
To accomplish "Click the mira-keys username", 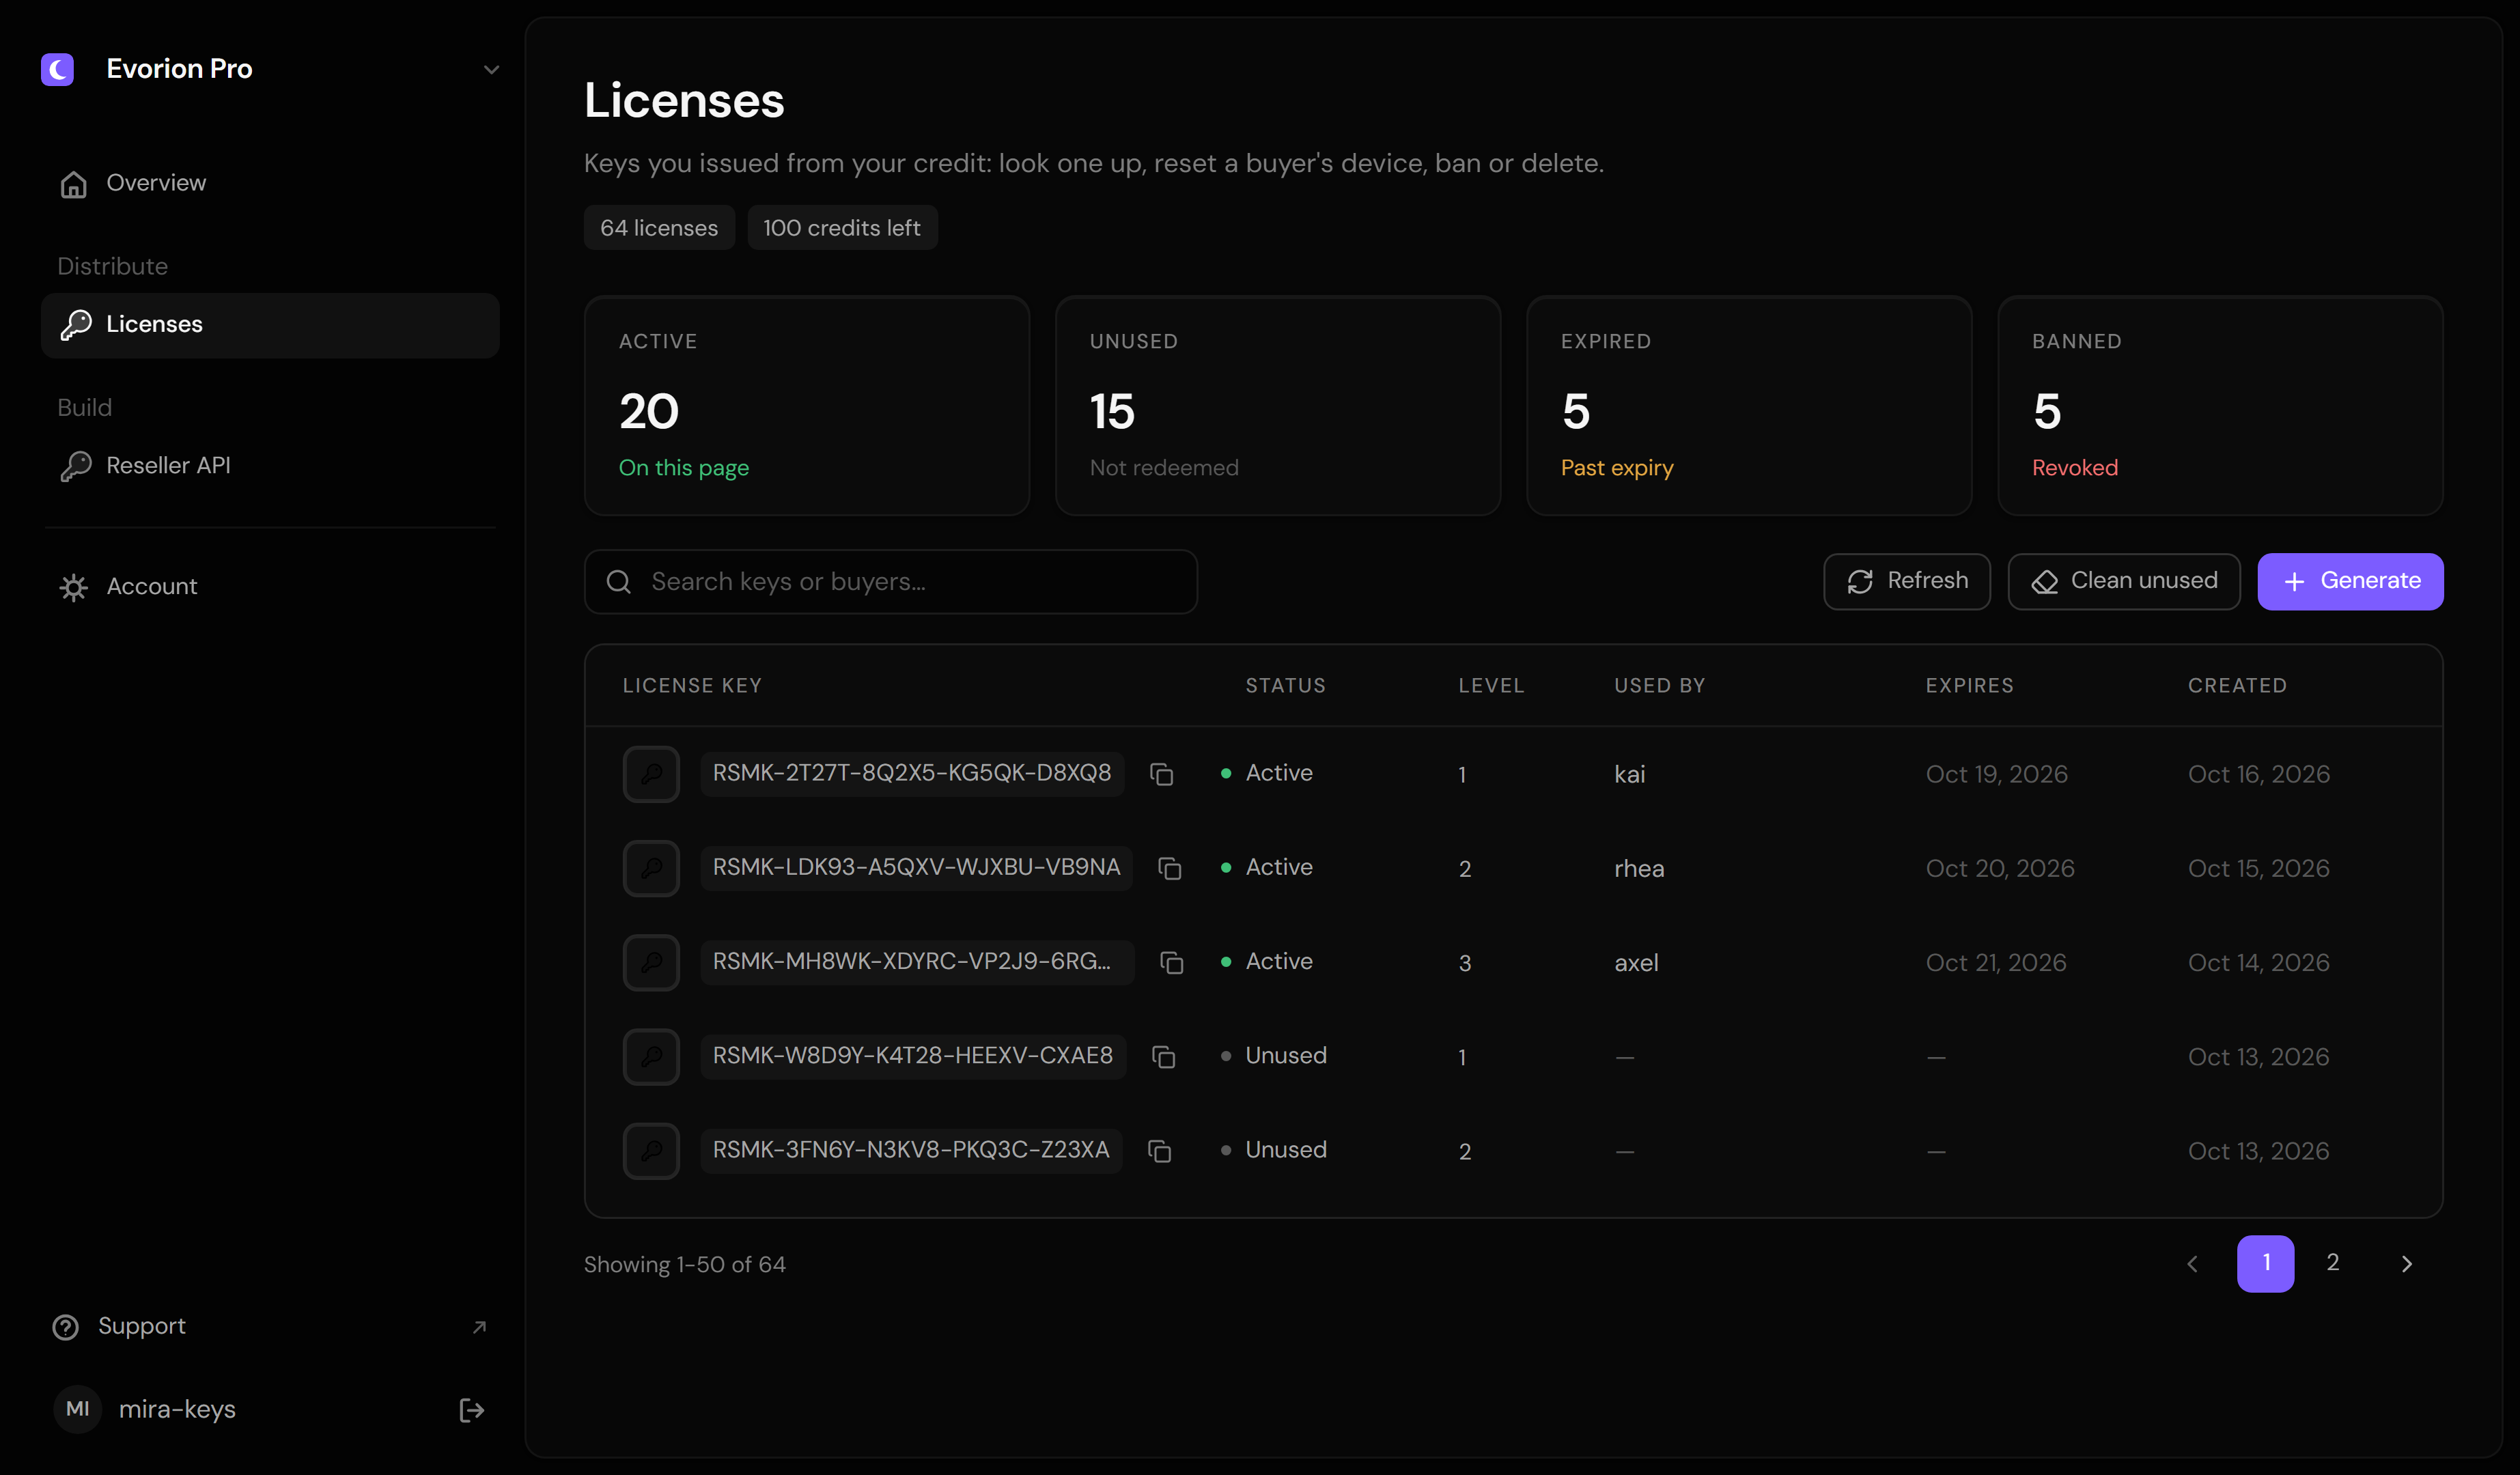I will (177, 1410).
